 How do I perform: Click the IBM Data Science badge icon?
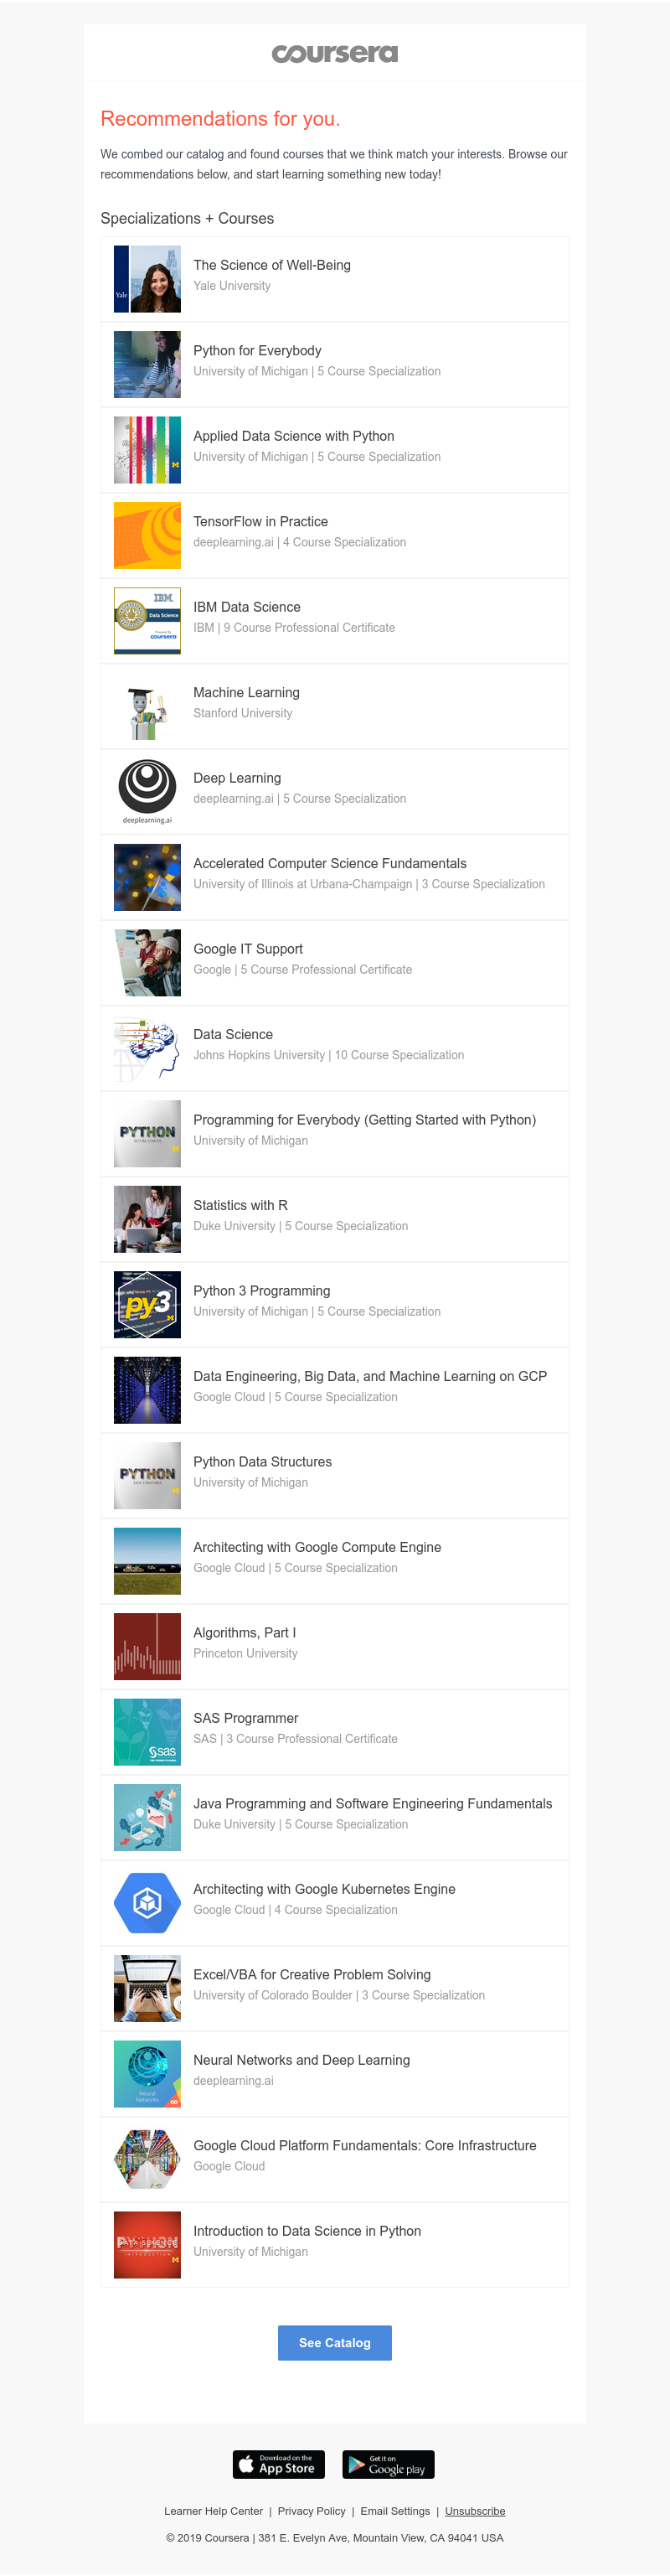pyautogui.click(x=147, y=621)
